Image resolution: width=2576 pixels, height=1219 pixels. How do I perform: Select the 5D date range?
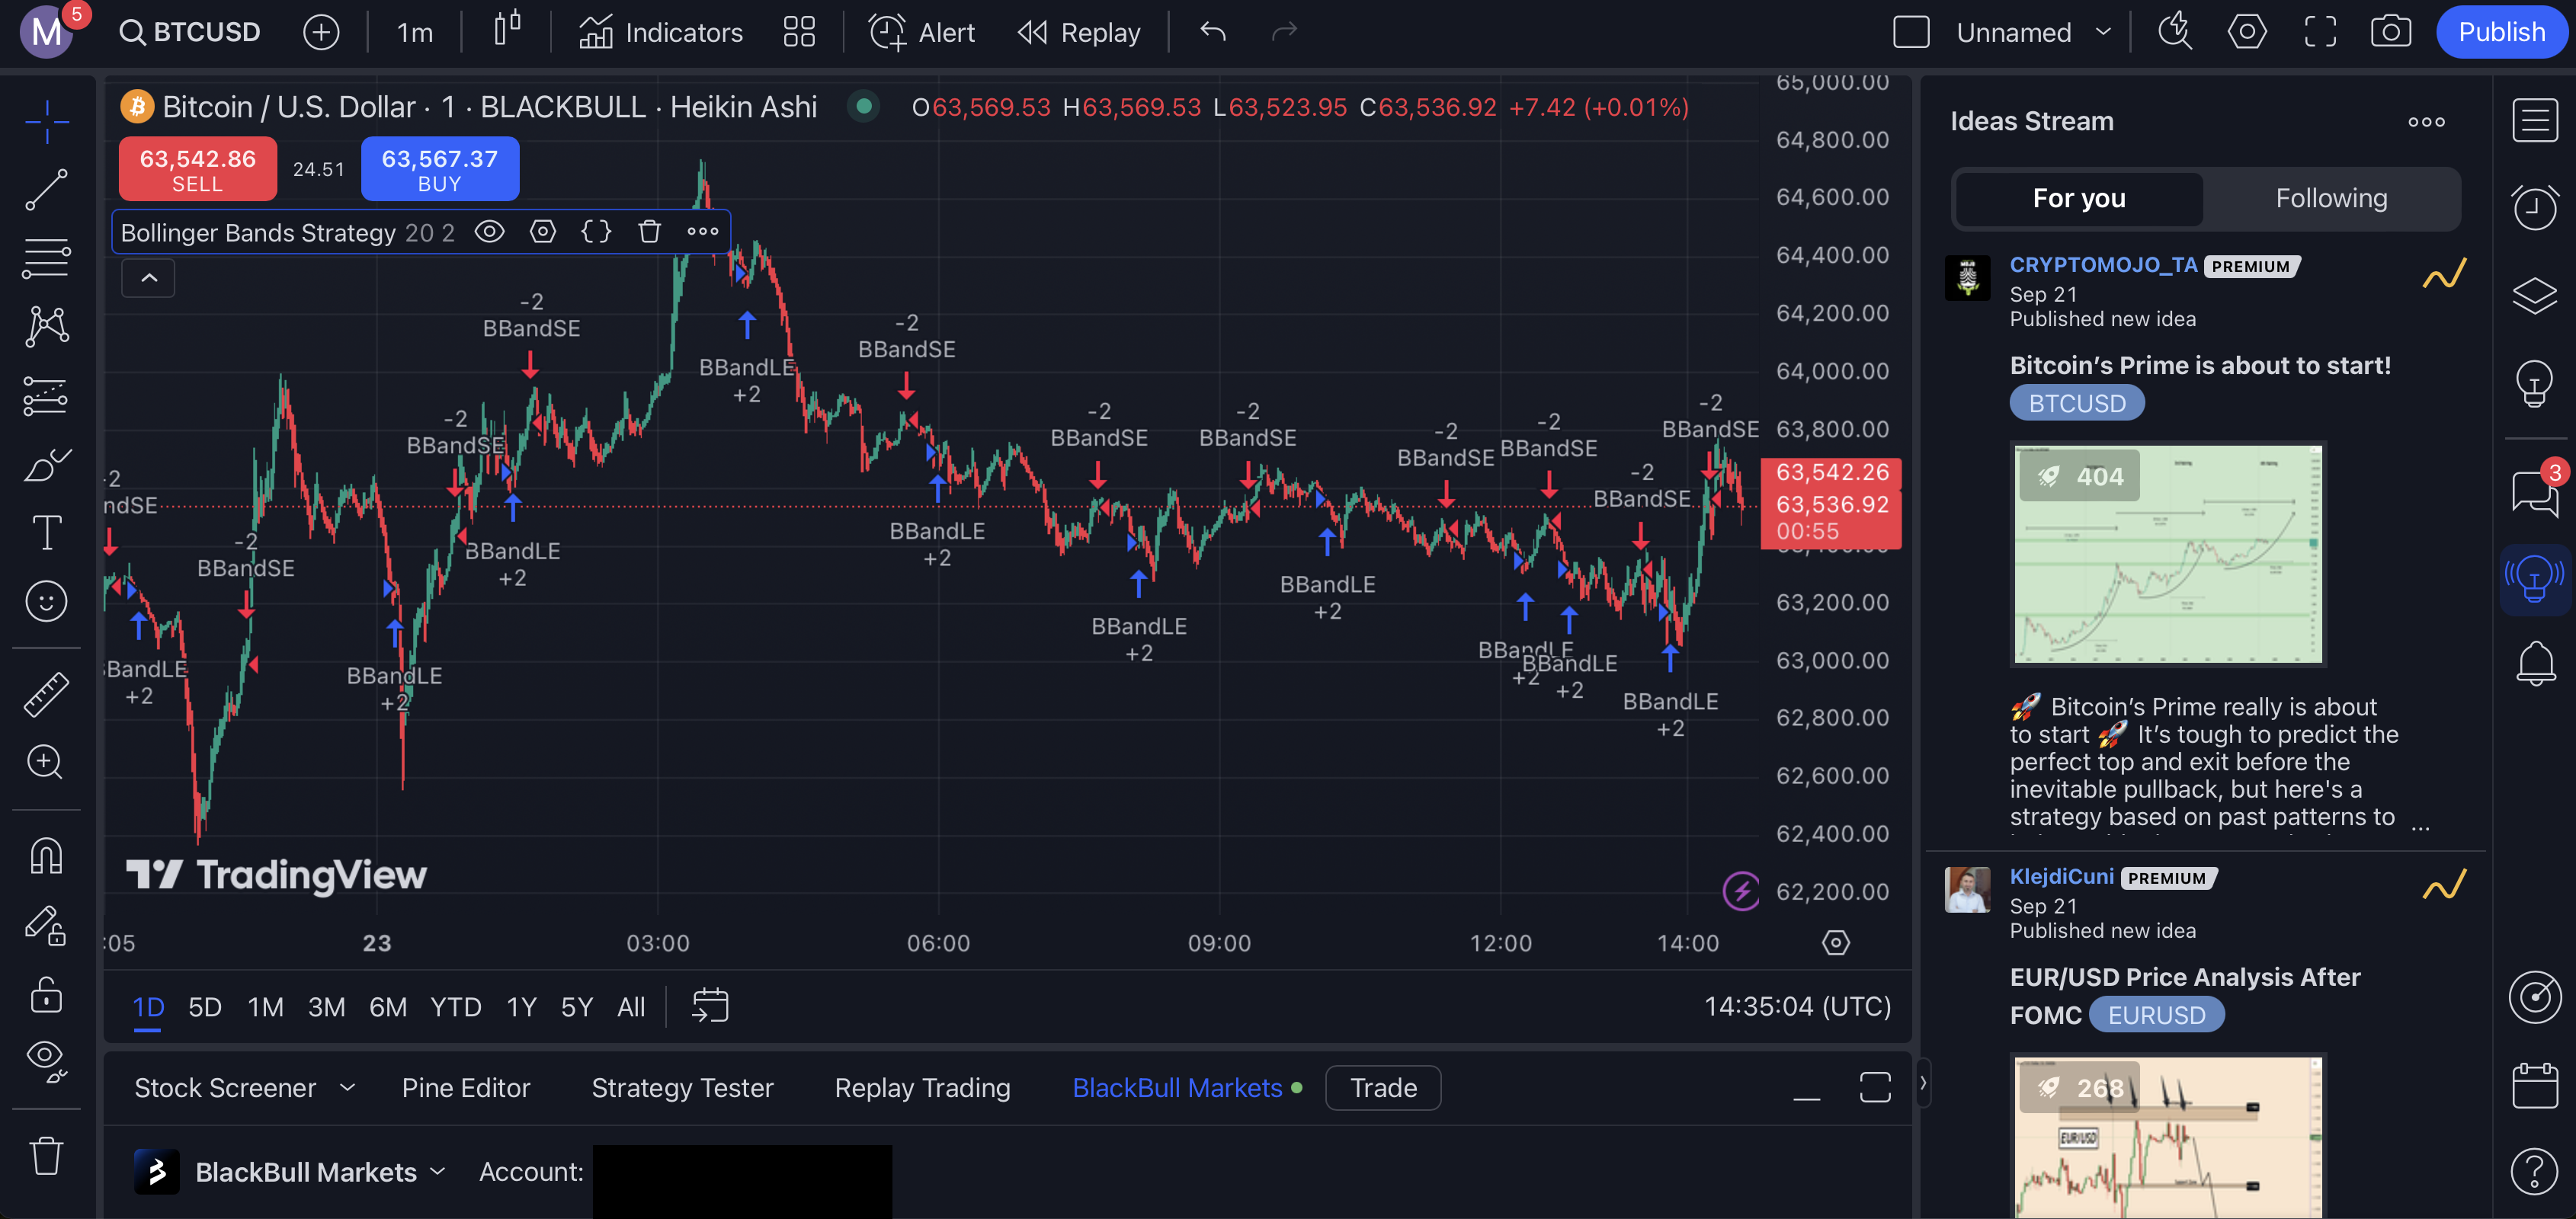click(x=205, y=1007)
